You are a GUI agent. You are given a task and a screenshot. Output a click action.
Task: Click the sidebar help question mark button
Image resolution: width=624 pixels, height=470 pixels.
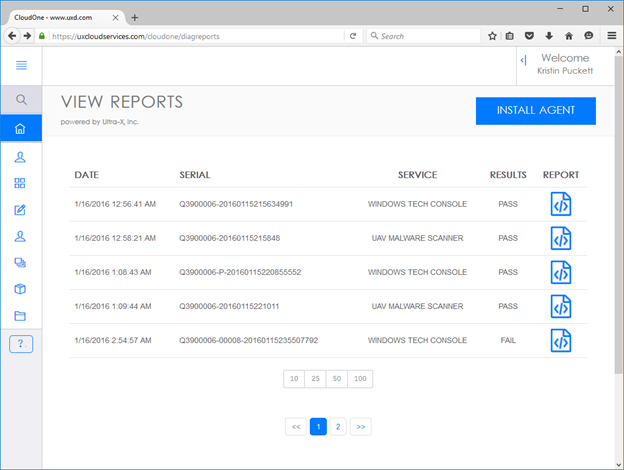pyautogui.click(x=21, y=344)
